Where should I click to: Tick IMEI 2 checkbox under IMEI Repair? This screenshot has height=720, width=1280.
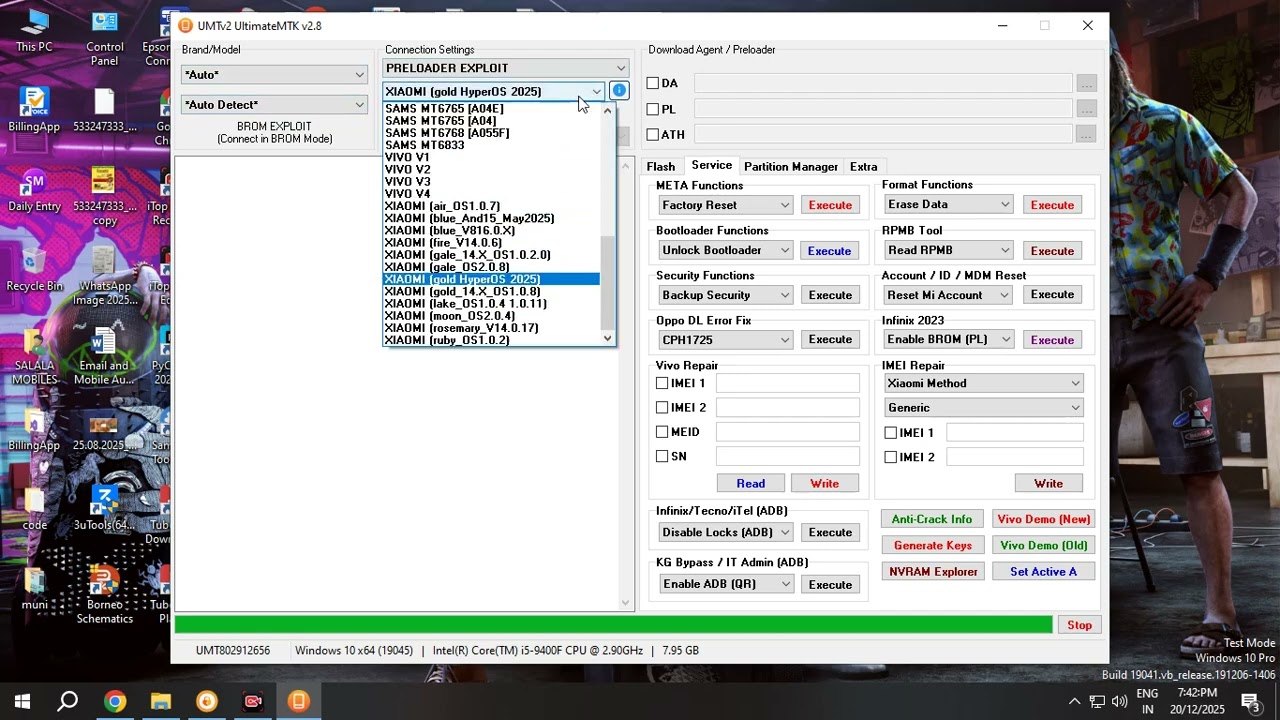tap(891, 457)
